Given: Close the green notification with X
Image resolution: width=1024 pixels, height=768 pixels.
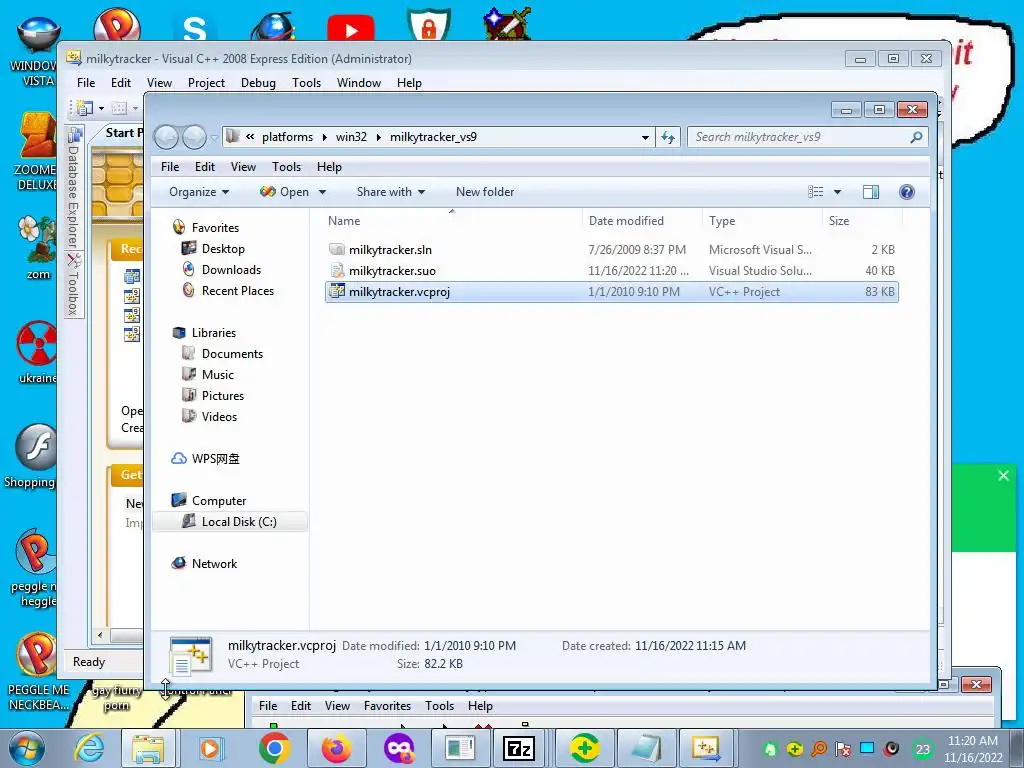Looking at the screenshot, I should [1003, 475].
